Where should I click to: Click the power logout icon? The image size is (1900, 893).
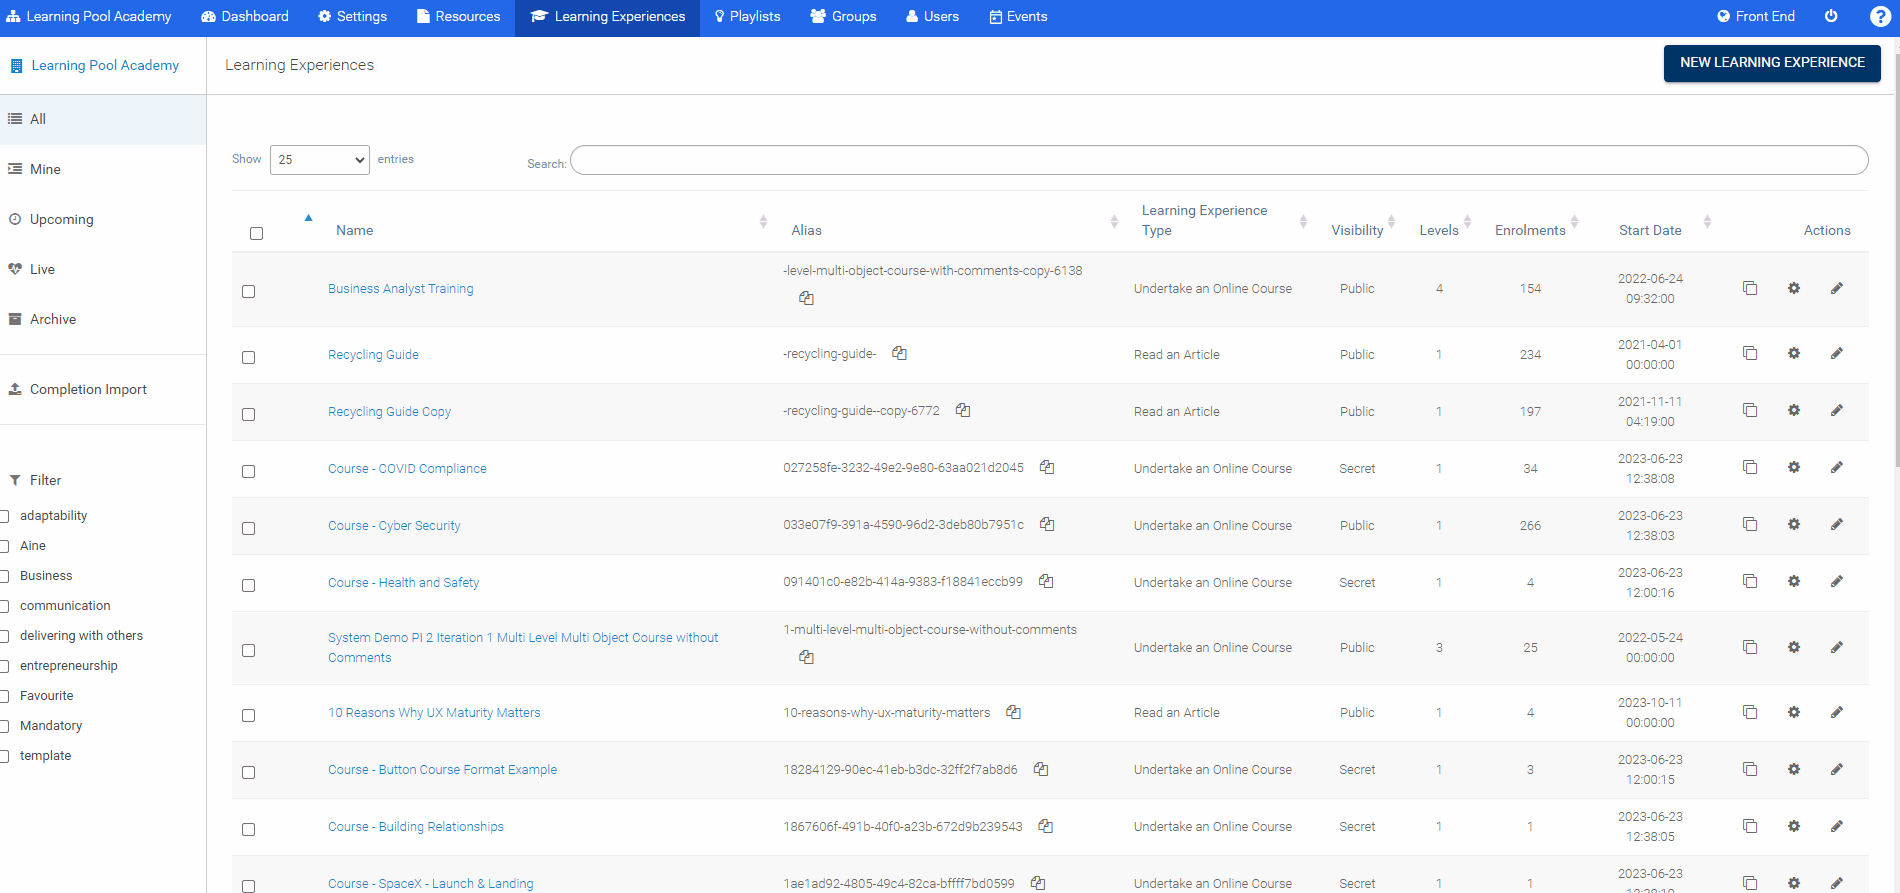pos(1831,16)
